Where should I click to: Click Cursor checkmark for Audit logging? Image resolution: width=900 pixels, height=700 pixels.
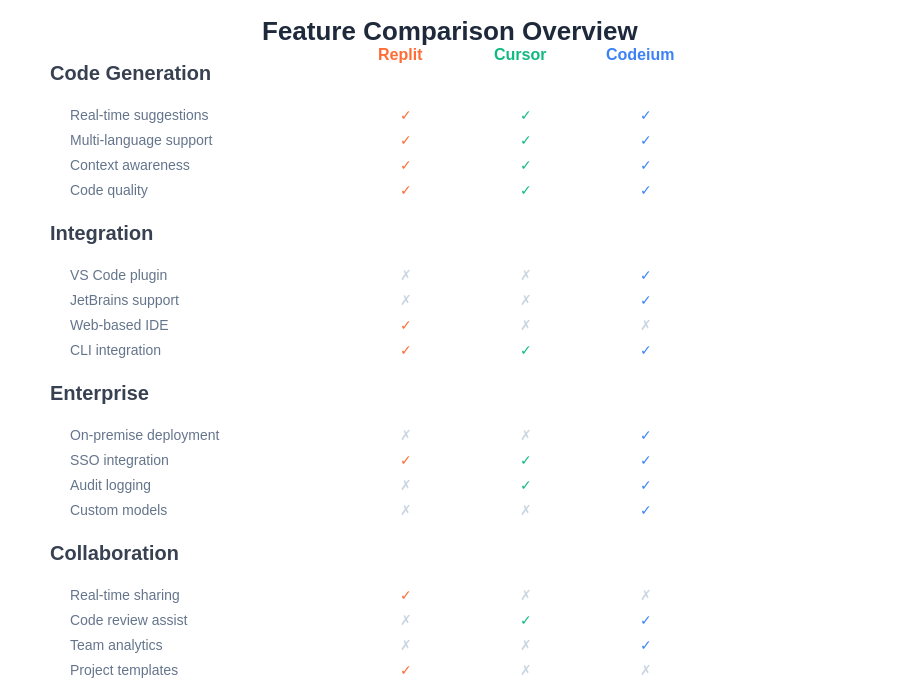[526, 485]
